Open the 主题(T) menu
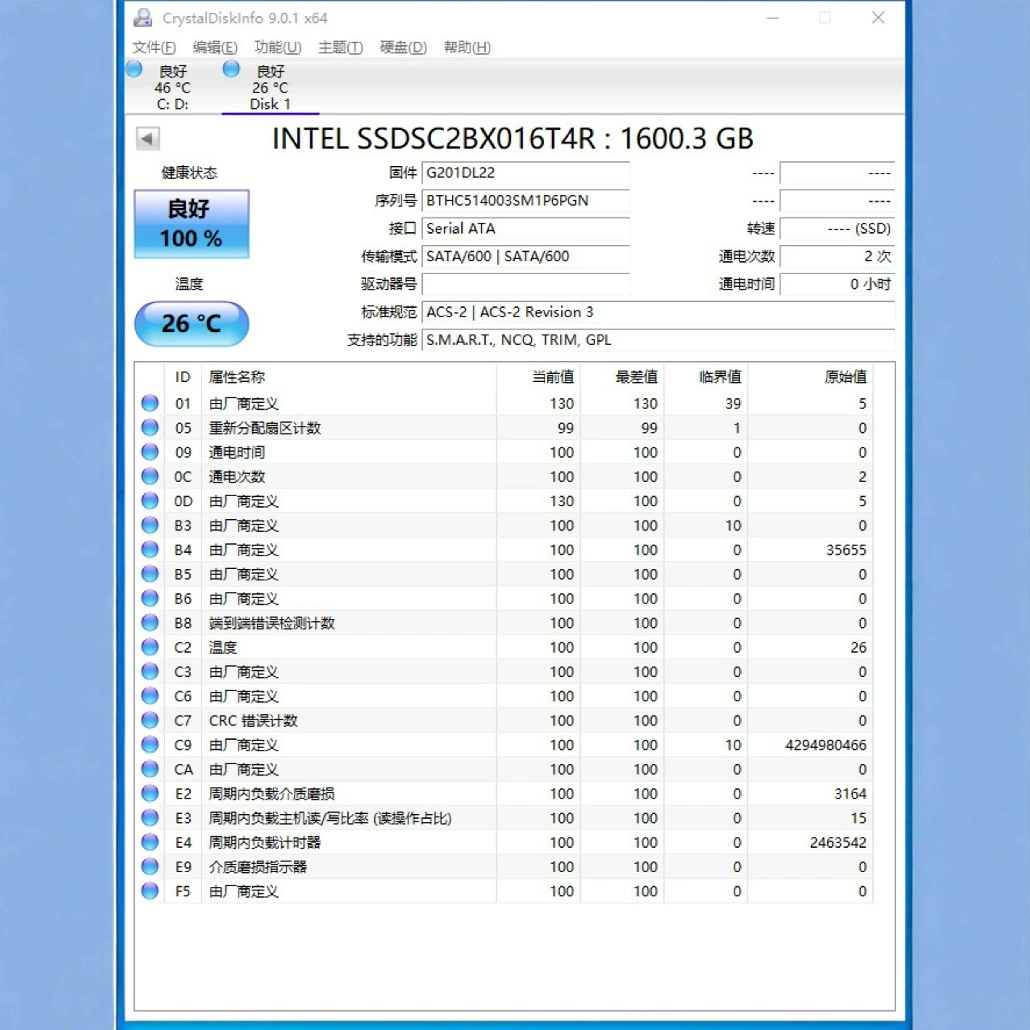This screenshot has width=1030, height=1030. (x=340, y=47)
